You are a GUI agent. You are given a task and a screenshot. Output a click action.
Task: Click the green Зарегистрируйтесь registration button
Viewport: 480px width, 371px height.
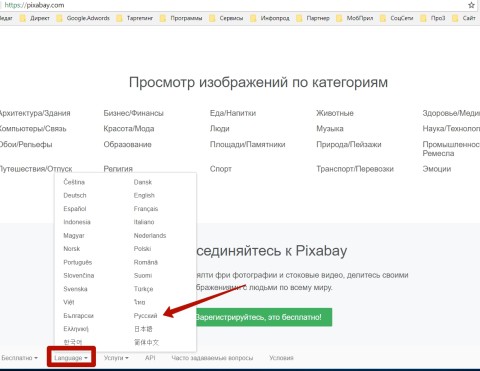pyautogui.click(x=263, y=317)
